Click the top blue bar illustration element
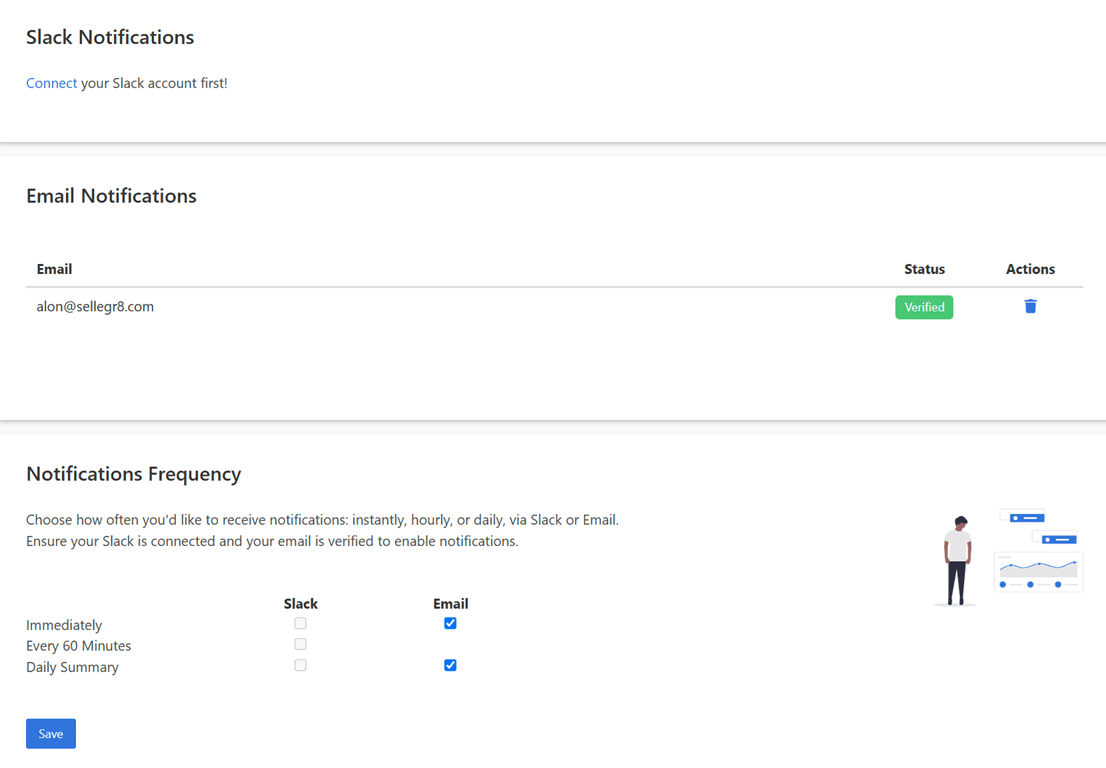 [x=1024, y=516]
